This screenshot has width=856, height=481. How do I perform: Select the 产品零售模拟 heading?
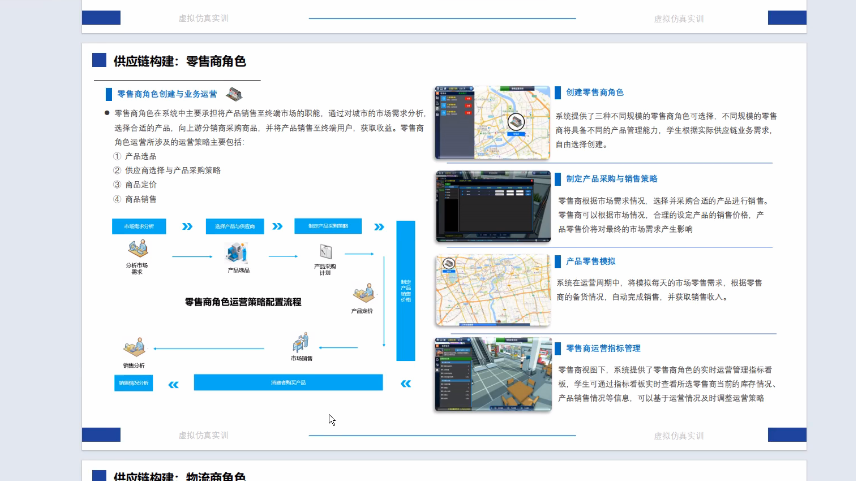coord(589,261)
